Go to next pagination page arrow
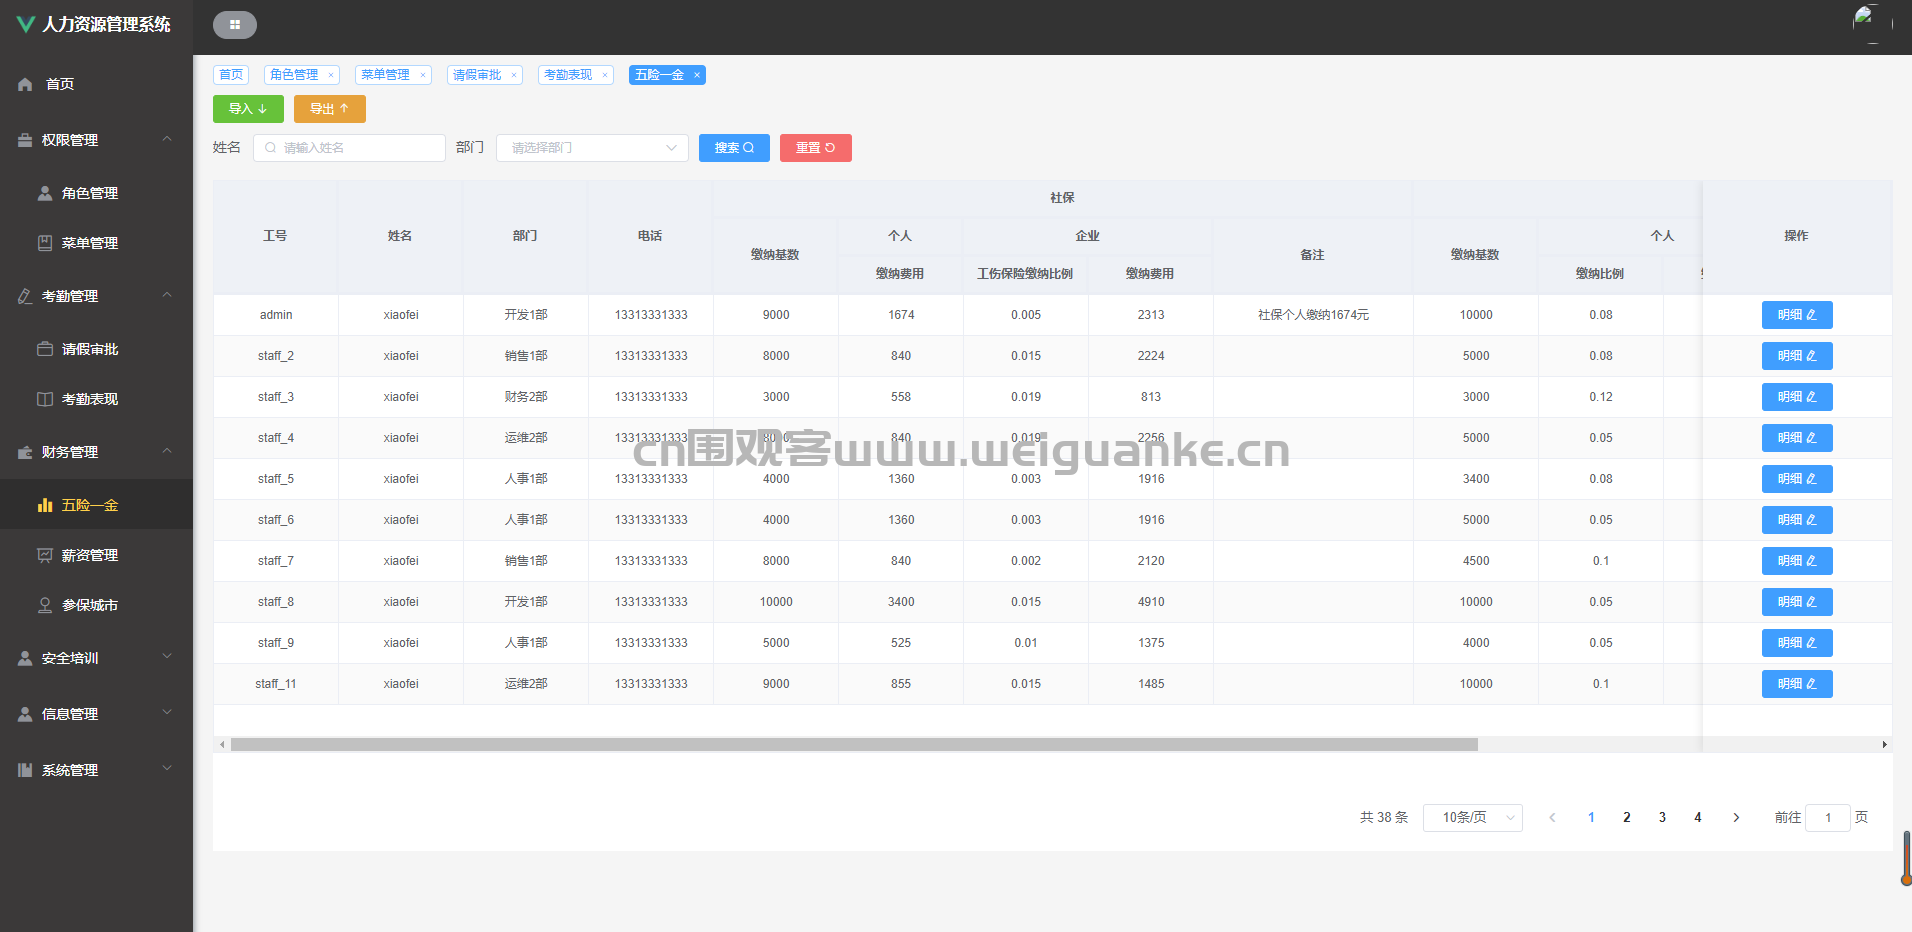The width and height of the screenshot is (1912, 932). (x=1736, y=818)
